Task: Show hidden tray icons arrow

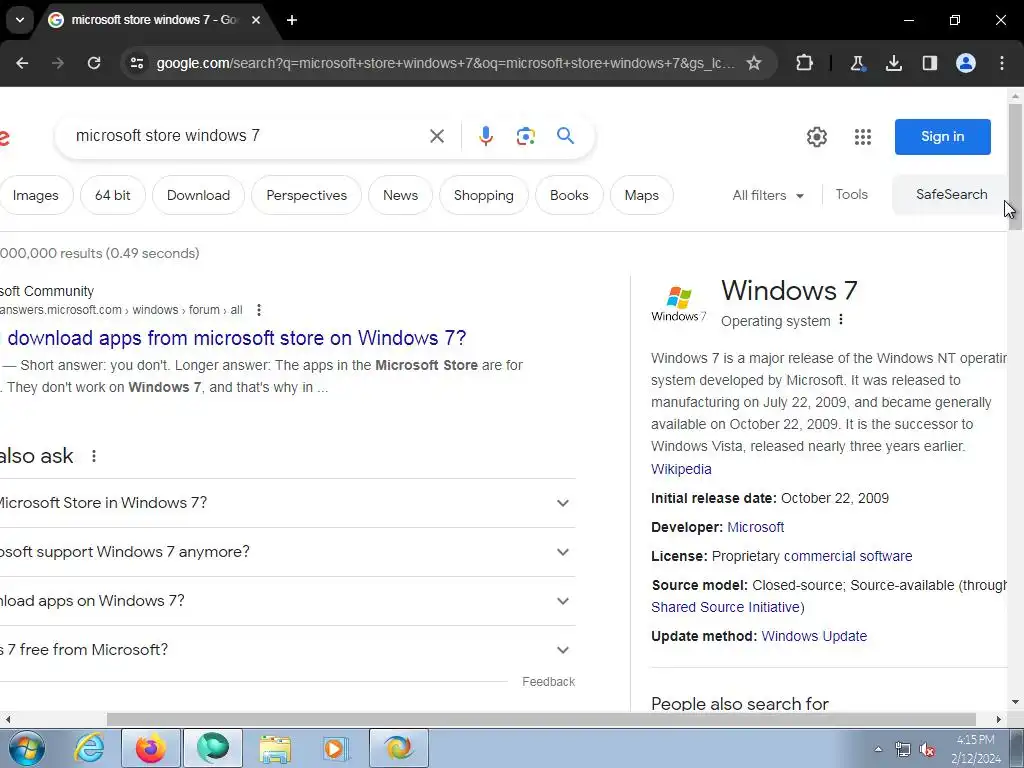Action: 878,749
